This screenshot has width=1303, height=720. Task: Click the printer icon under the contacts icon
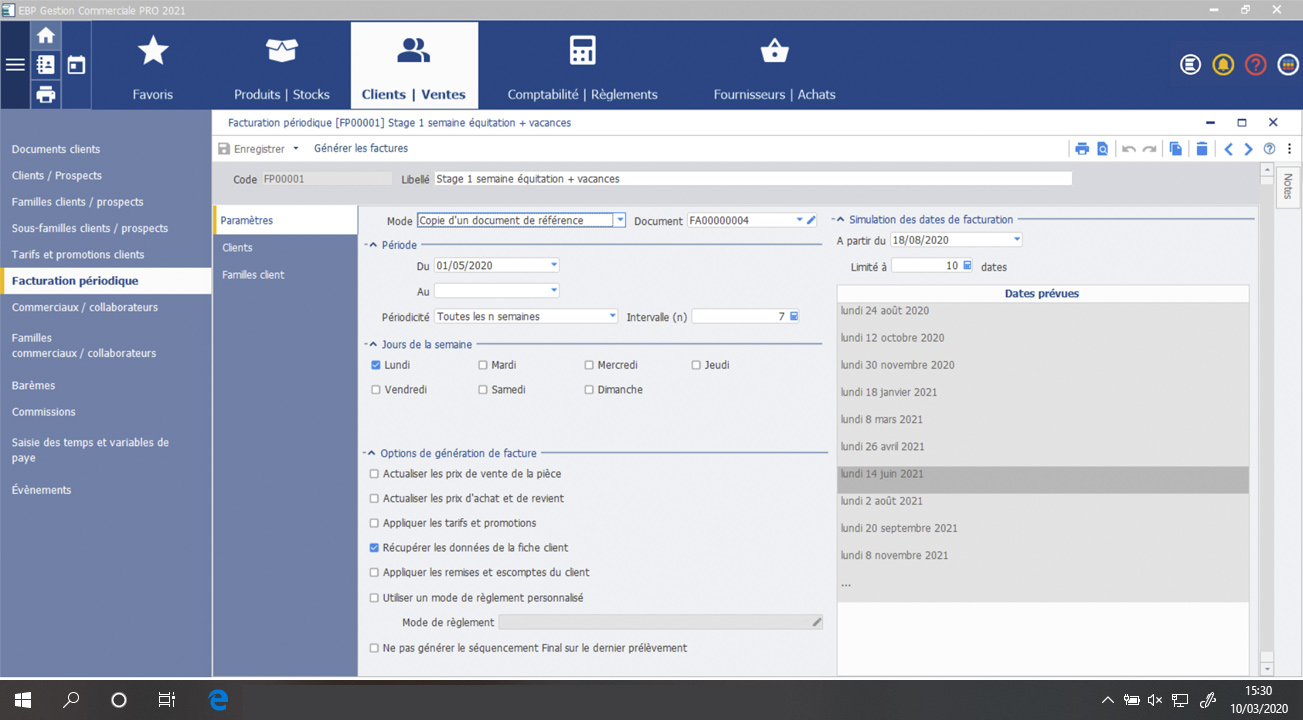pos(45,94)
